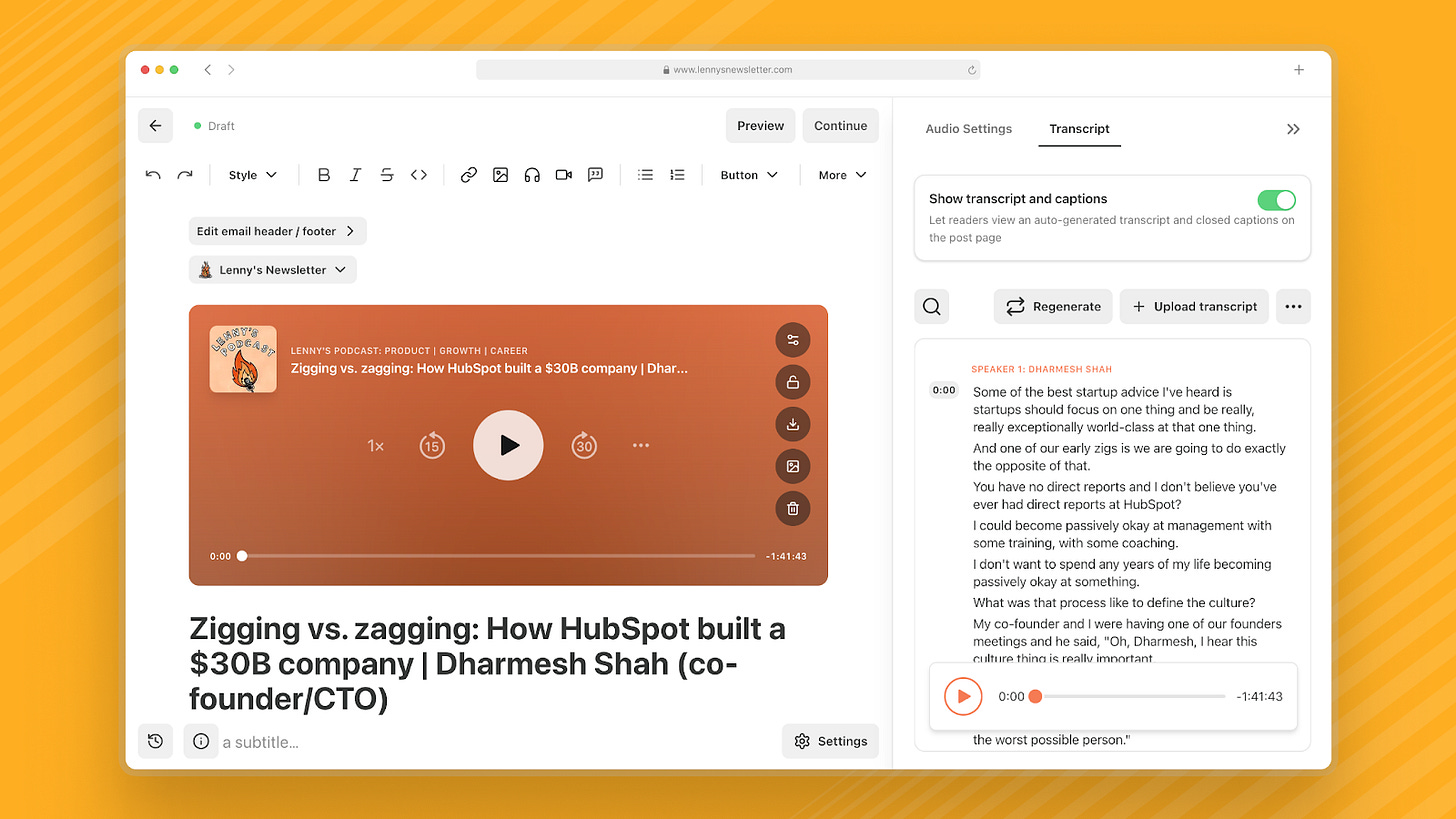Screen dimensions: 1456x819
Task: Download the podcast audio file
Action: coord(793,424)
